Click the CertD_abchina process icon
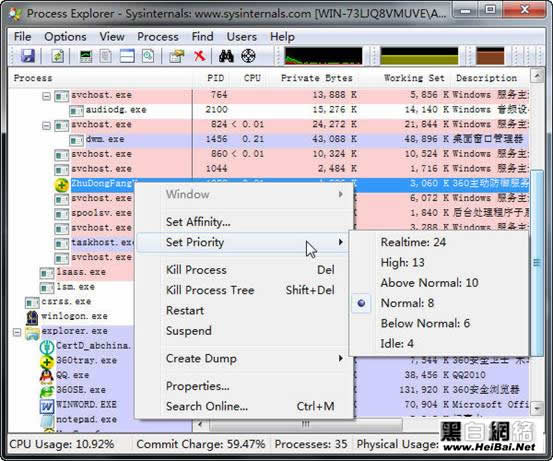The height and width of the screenshot is (461, 553). pos(47,347)
